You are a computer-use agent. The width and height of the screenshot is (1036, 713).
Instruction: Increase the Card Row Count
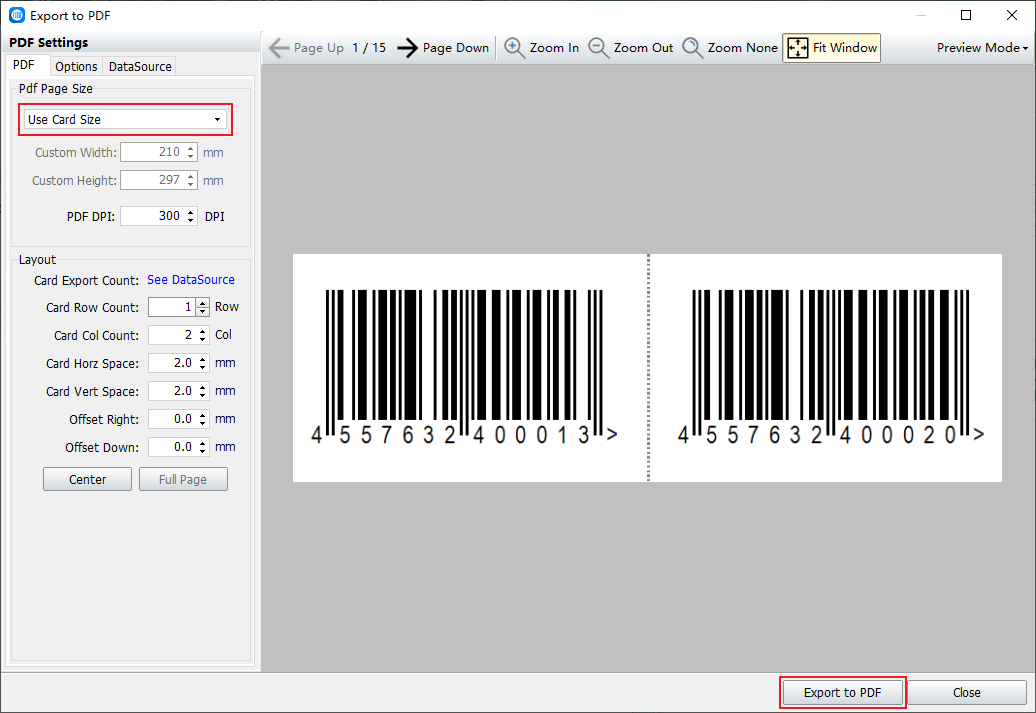(x=203, y=303)
